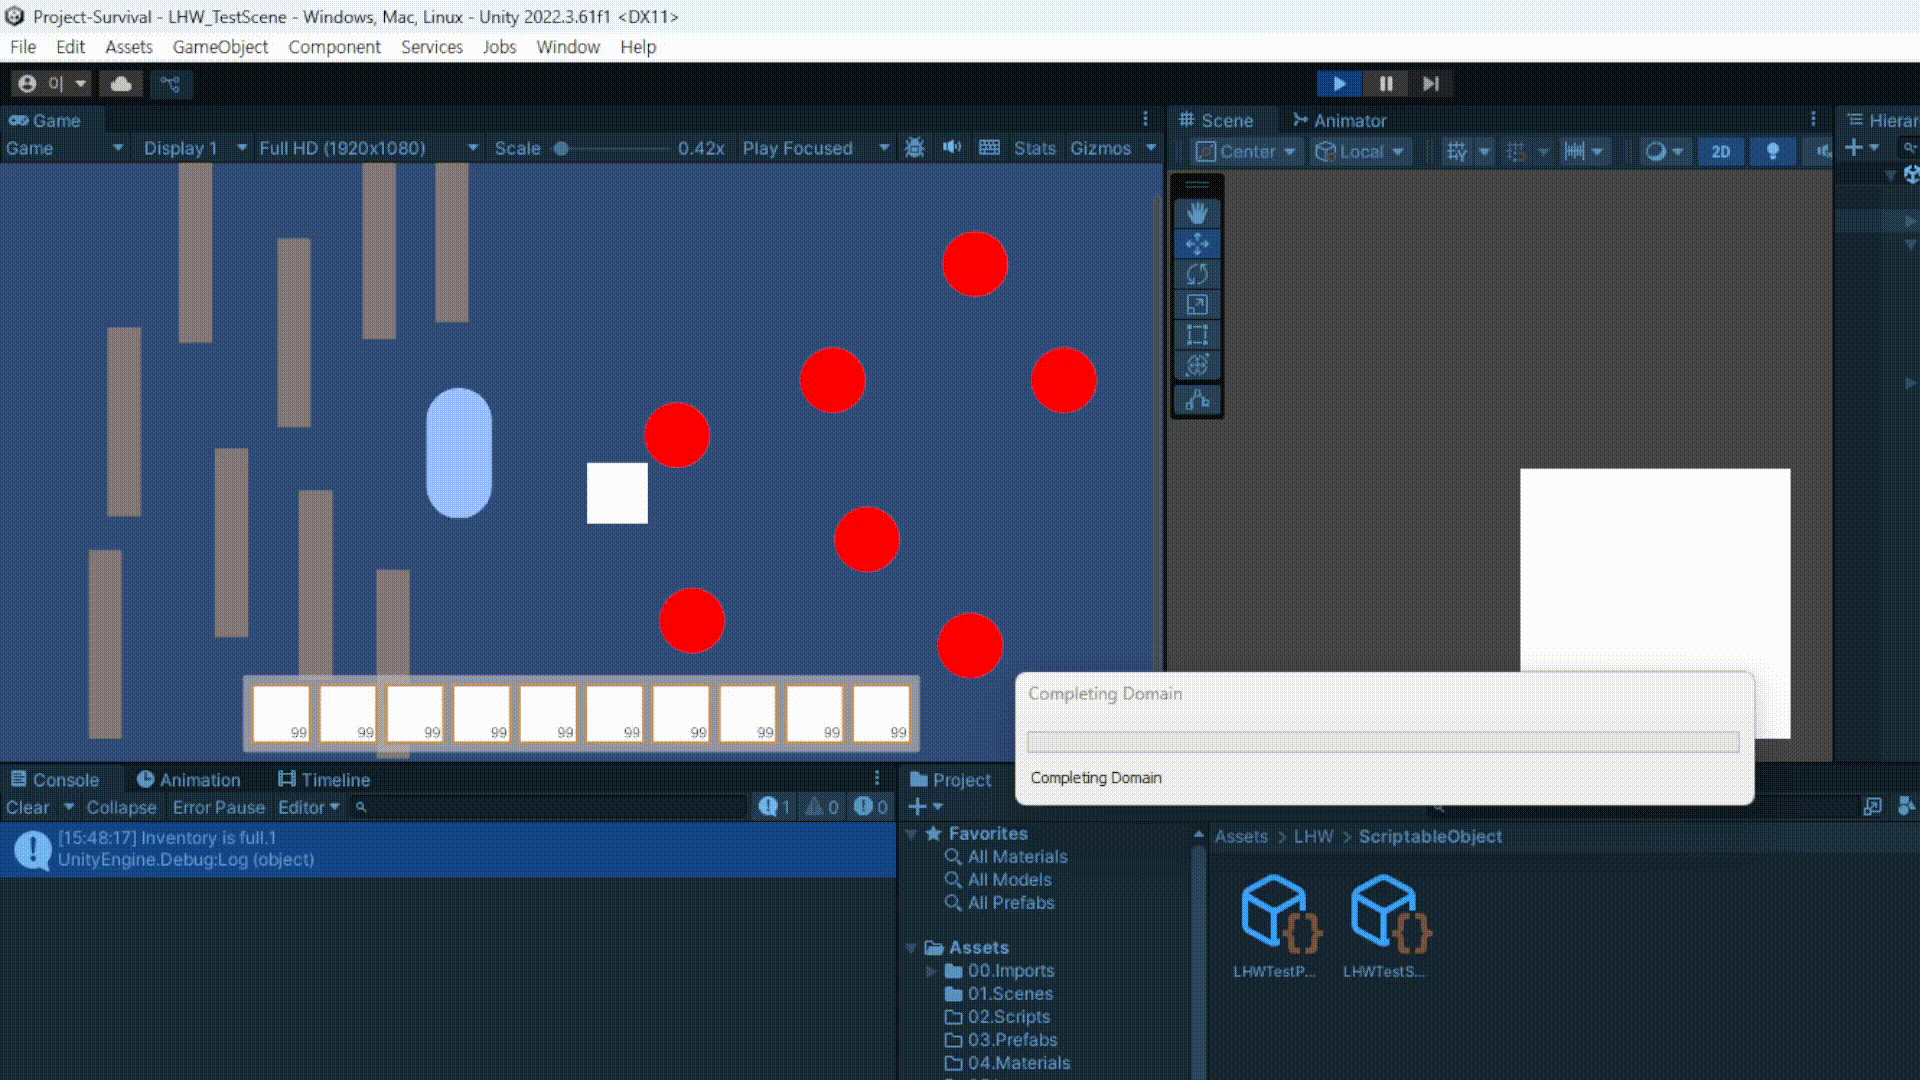
Task: Select the Hand view tool
Action: [1197, 213]
